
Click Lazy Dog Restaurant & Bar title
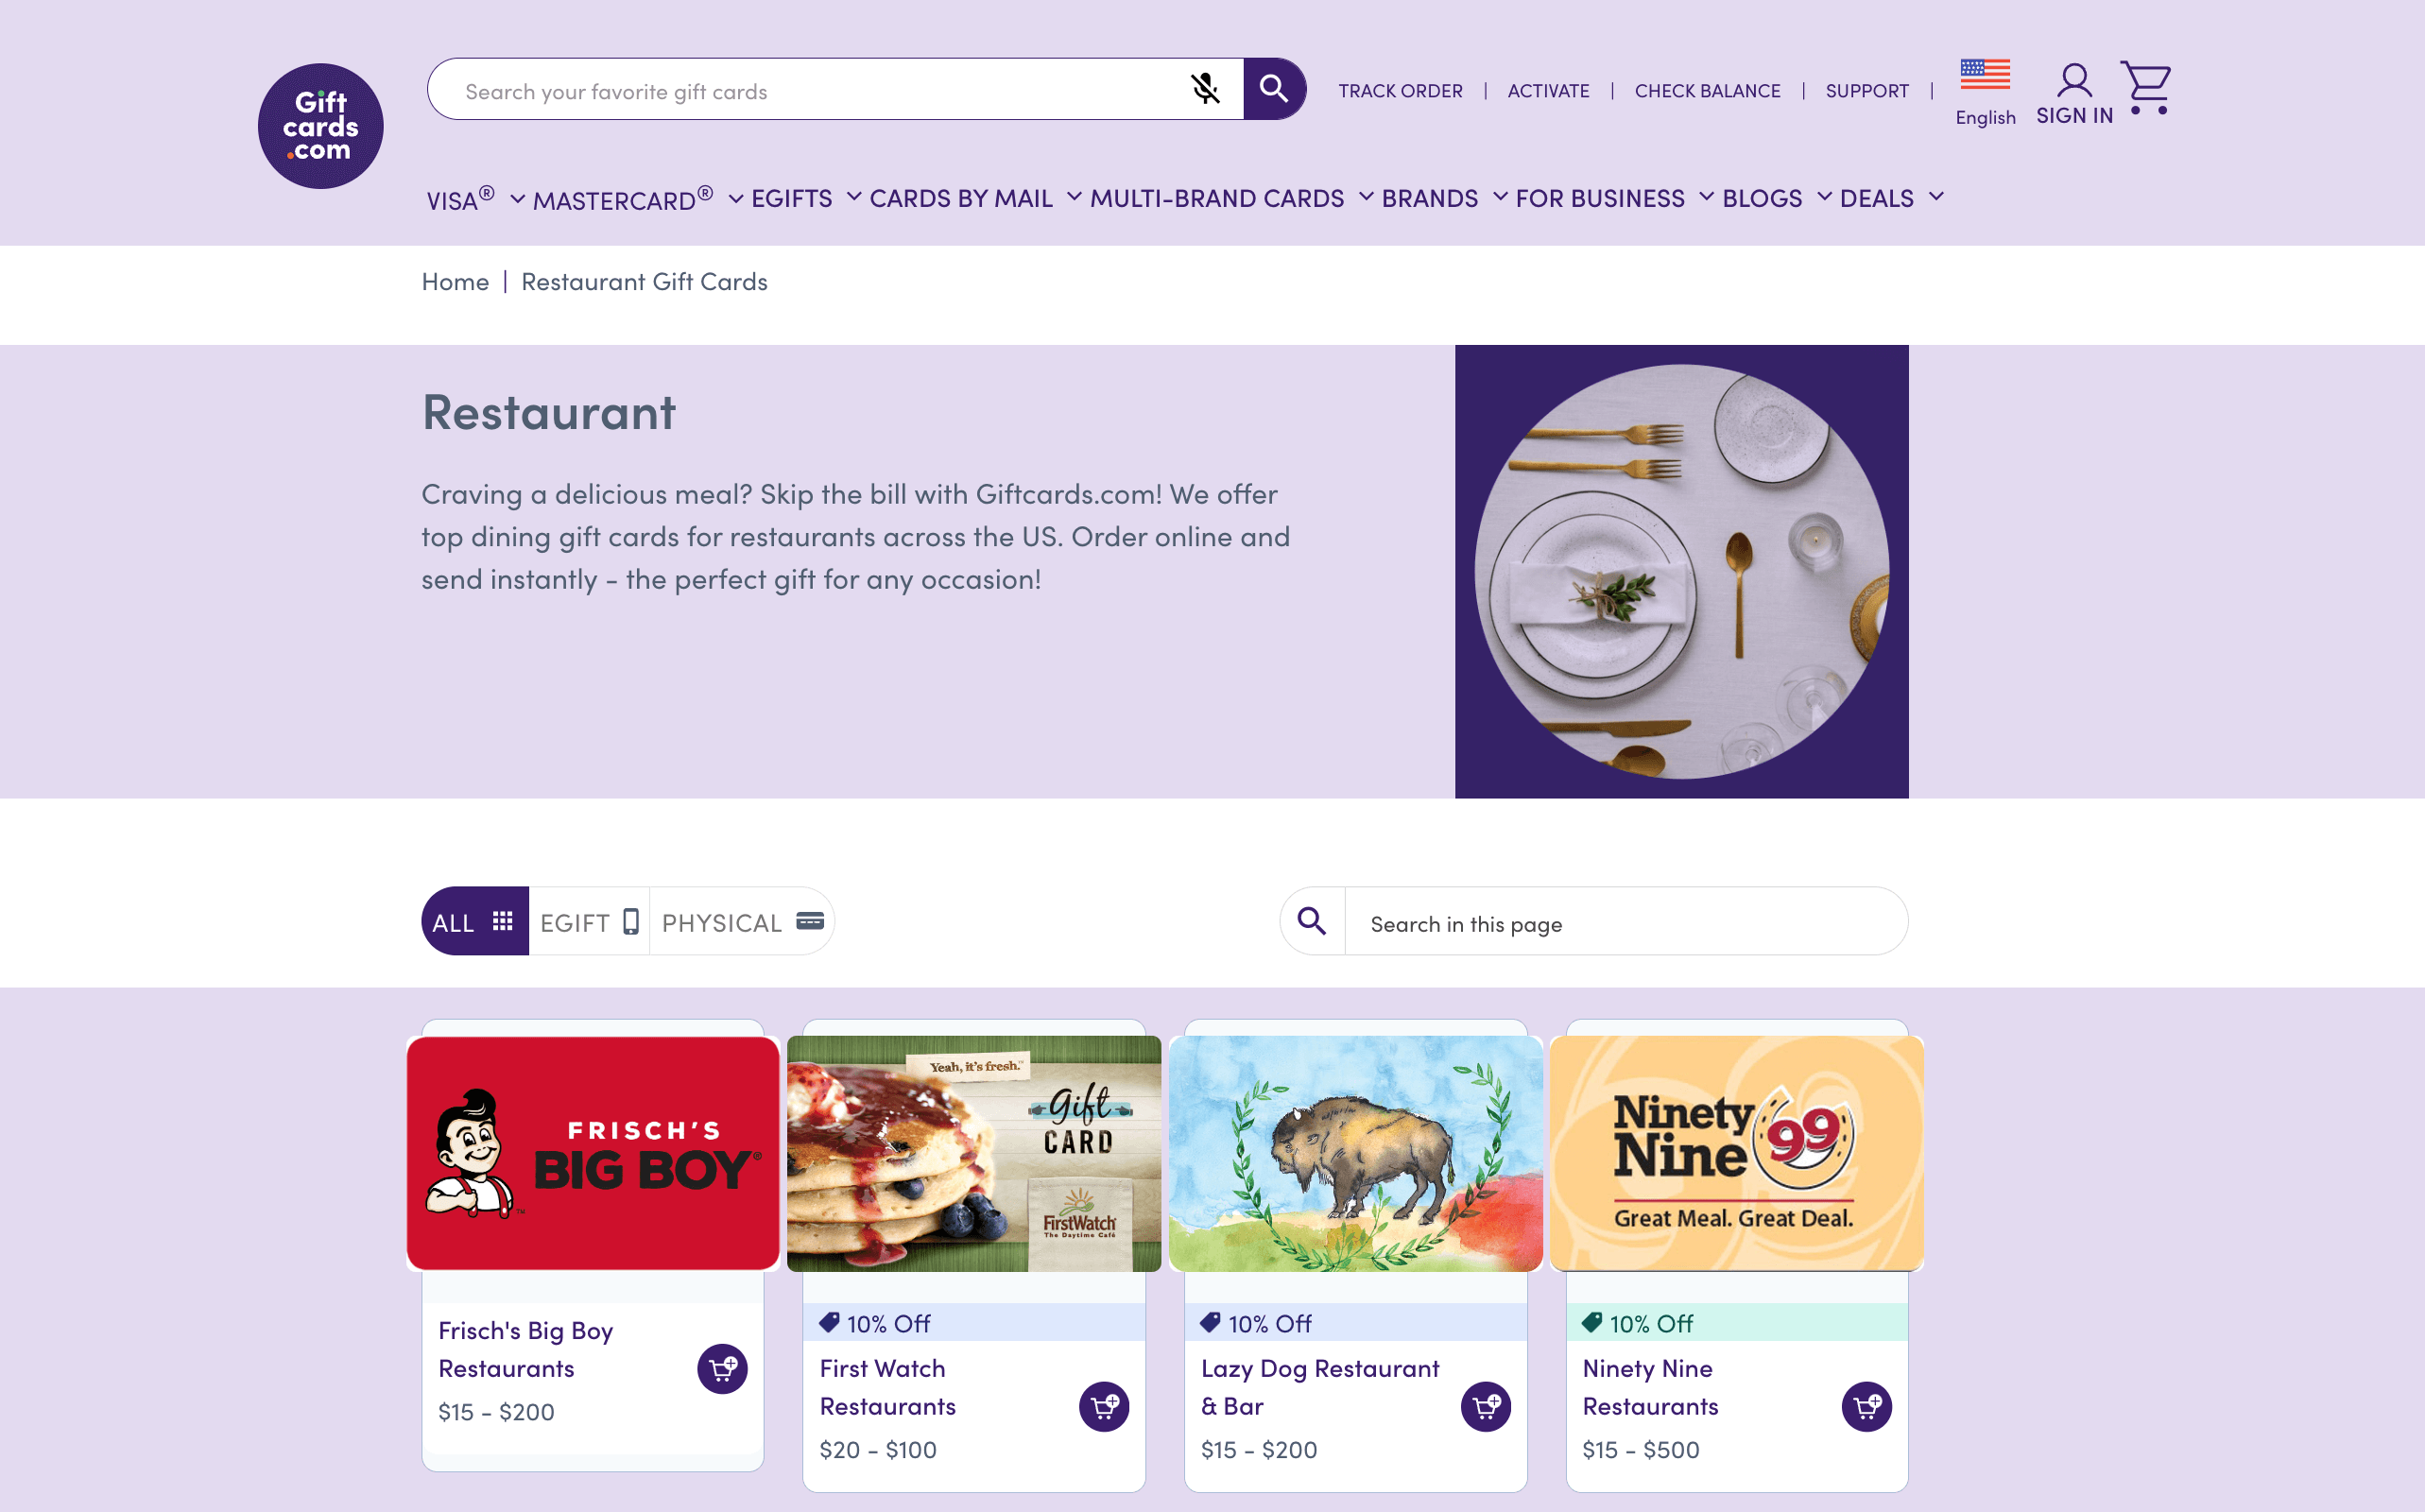point(1320,1387)
